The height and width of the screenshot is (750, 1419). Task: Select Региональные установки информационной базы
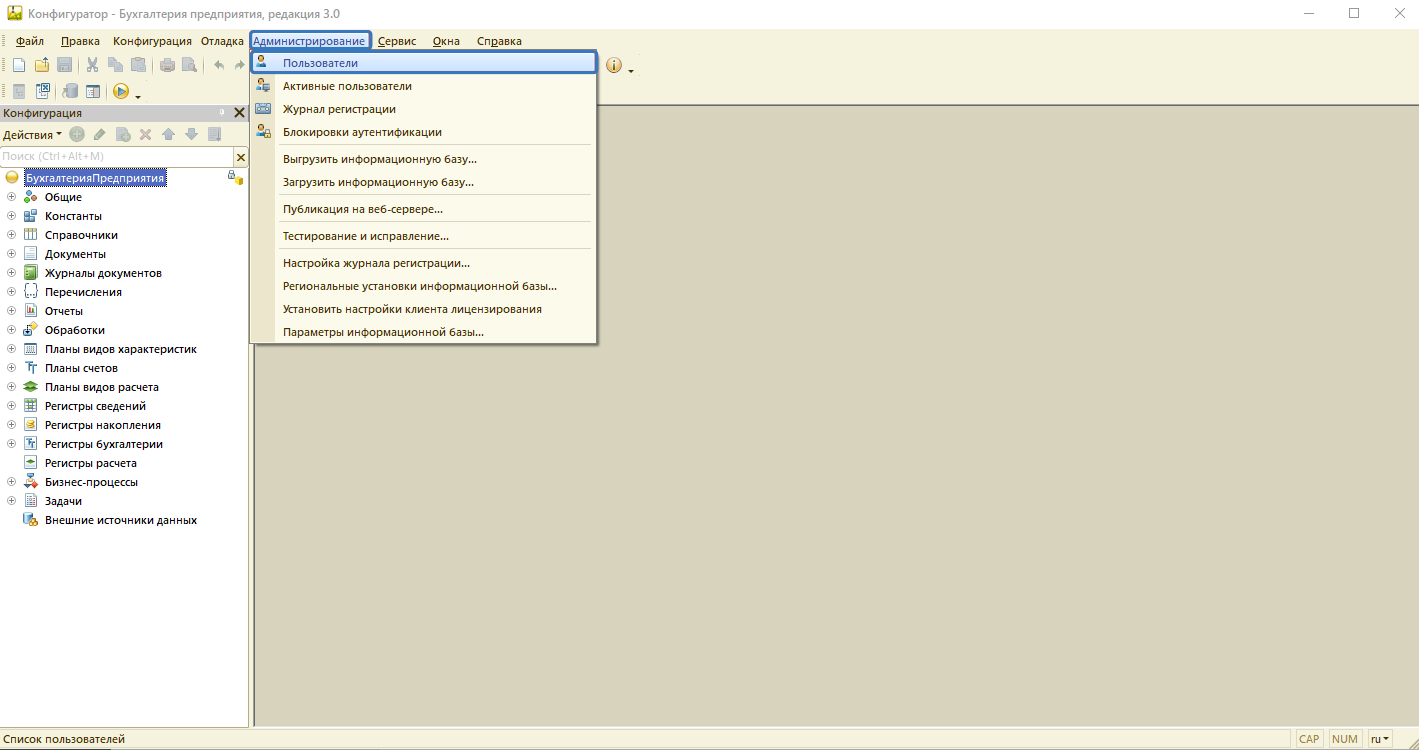click(424, 286)
